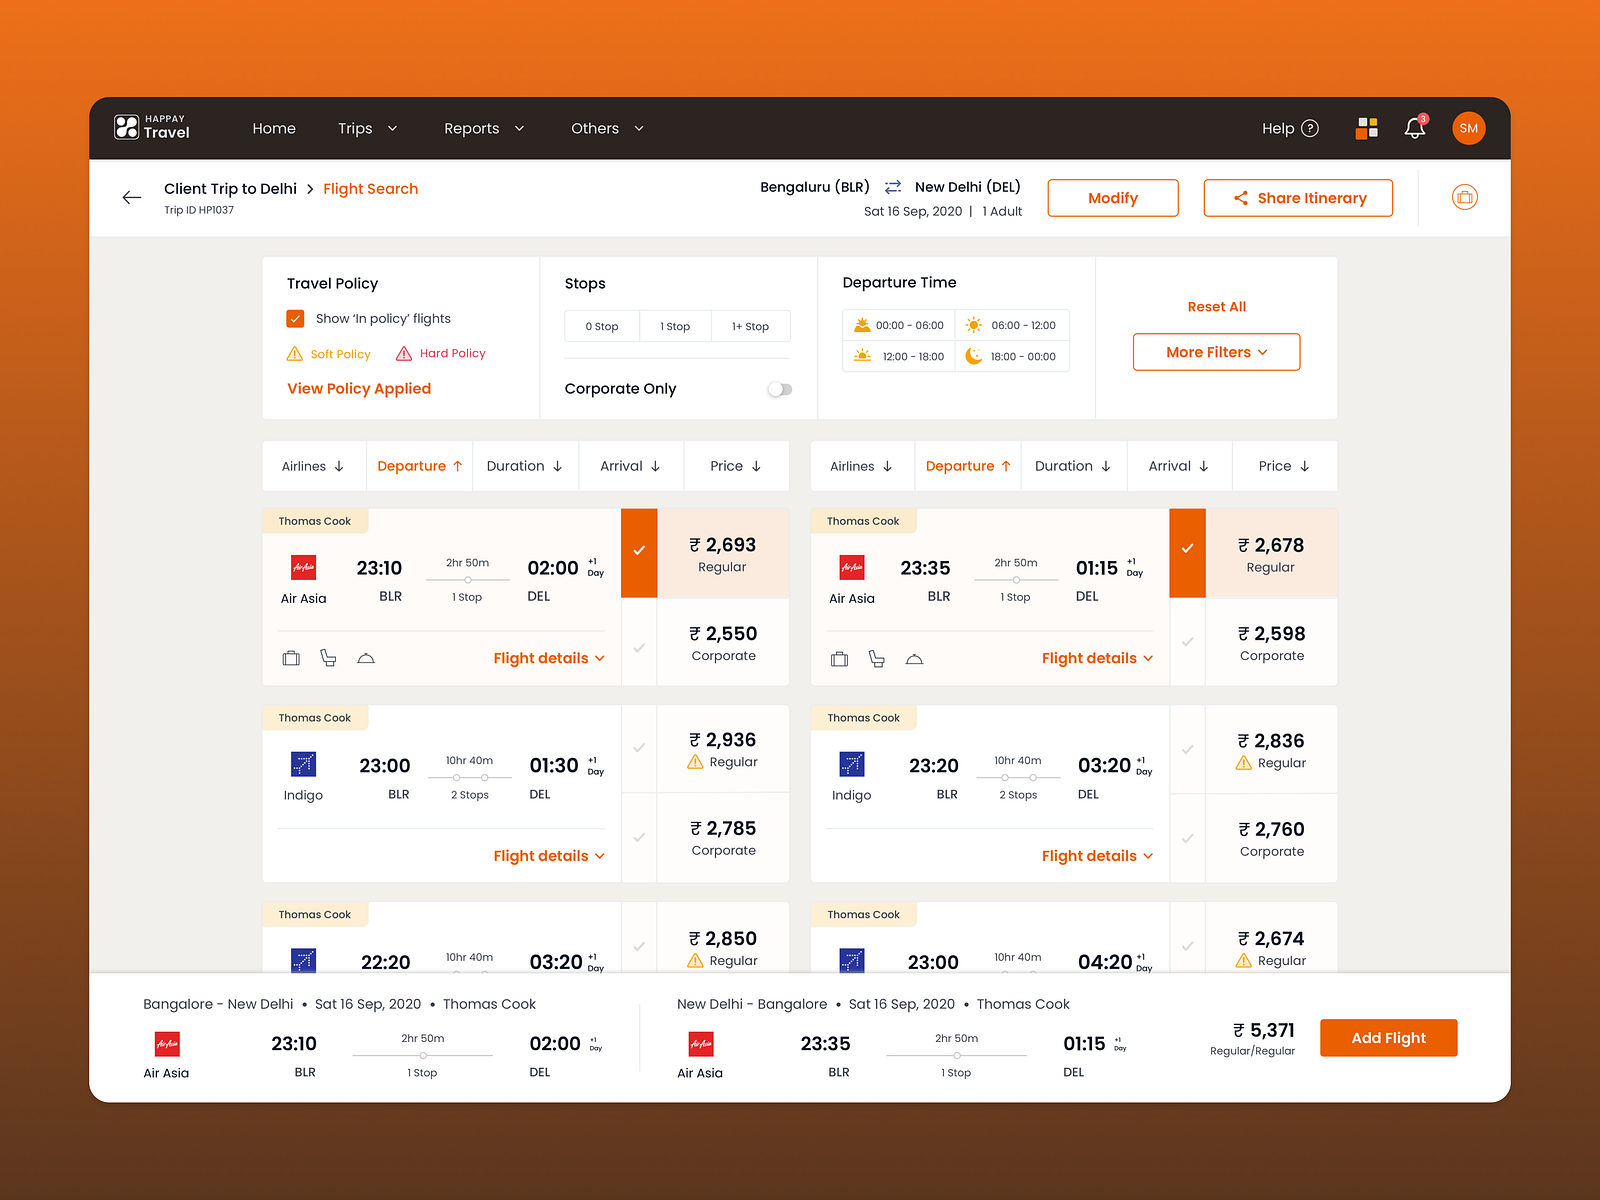1600x1200 pixels.
Task: Toggle the Corporate Only switch
Action: point(779,389)
